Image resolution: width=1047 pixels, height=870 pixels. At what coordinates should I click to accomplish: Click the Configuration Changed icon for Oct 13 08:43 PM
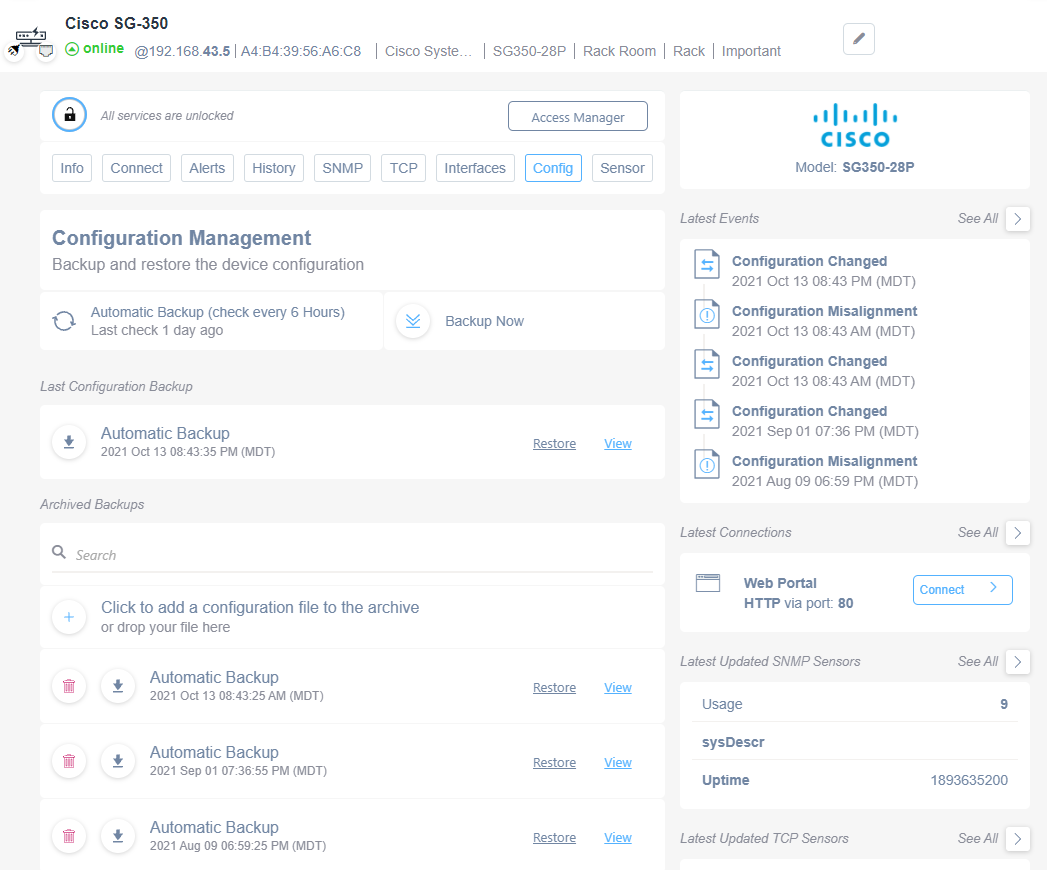pyautogui.click(x=707, y=264)
